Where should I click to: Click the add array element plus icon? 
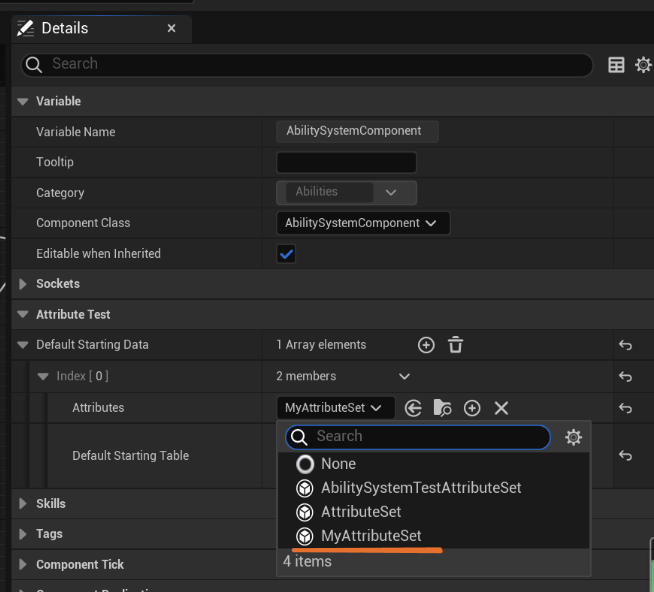pos(426,345)
